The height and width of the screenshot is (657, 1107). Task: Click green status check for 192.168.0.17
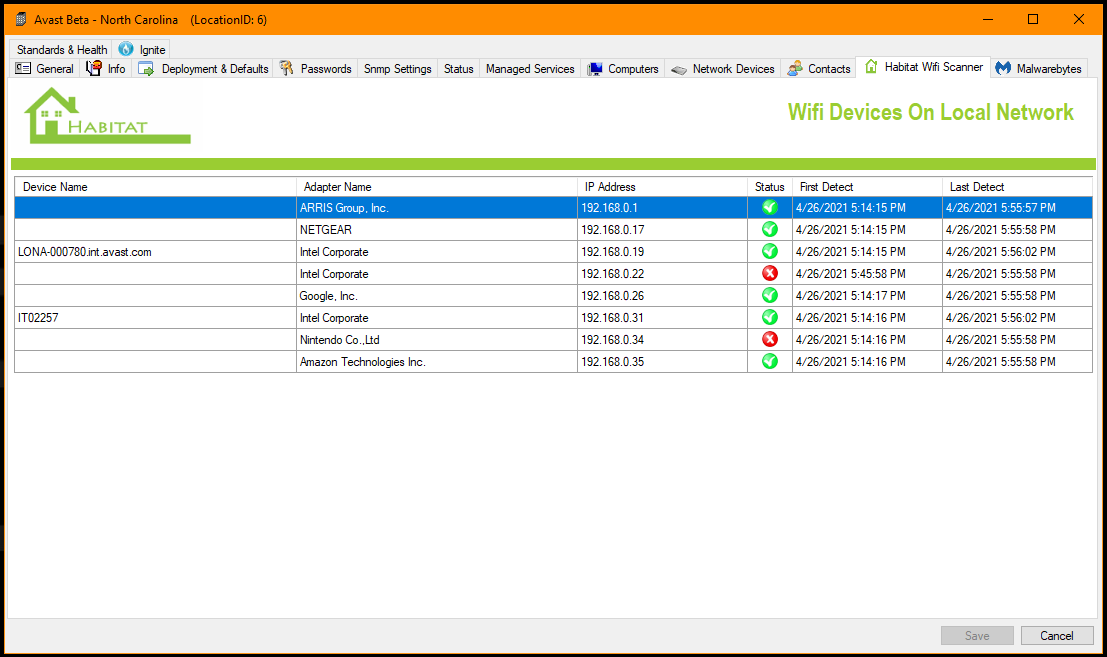[x=770, y=229]
